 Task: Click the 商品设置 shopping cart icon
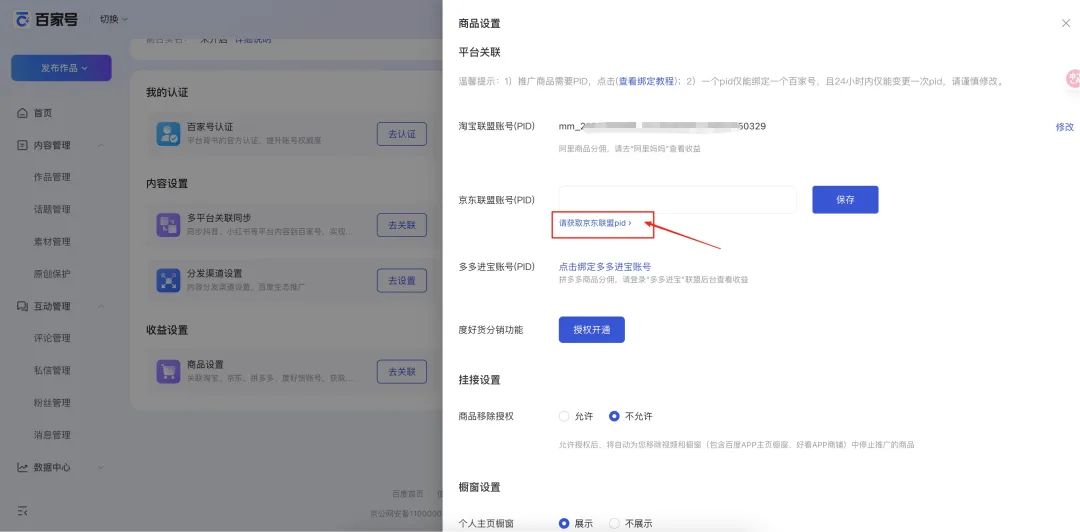pyautogui.click(x=168, y=371)
